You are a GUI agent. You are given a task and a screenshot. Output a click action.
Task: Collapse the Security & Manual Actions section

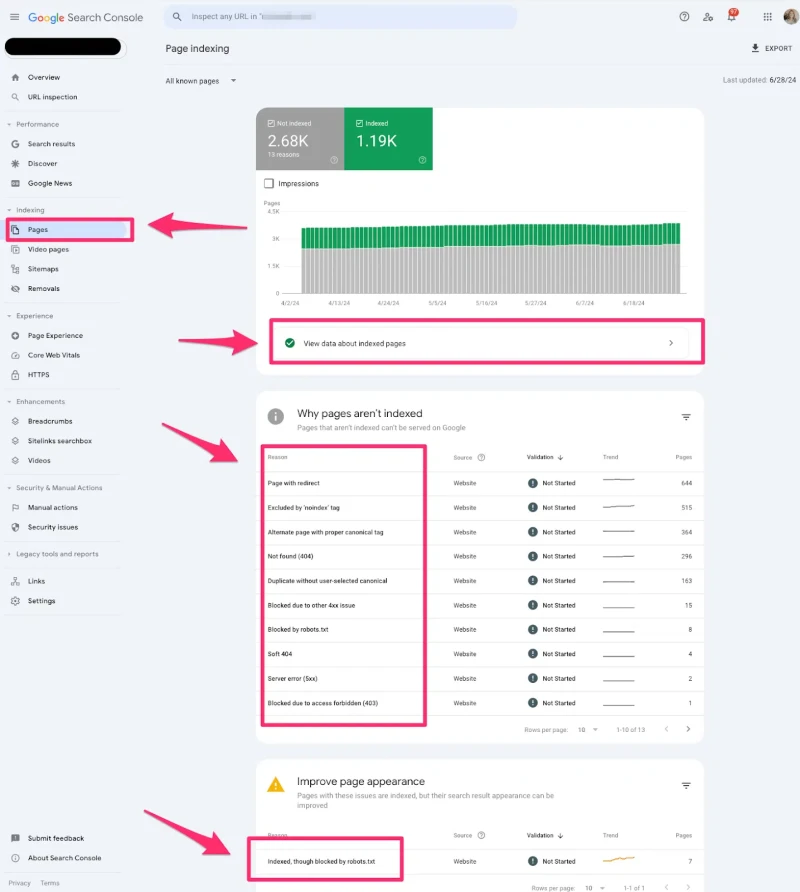click(9, 488)
